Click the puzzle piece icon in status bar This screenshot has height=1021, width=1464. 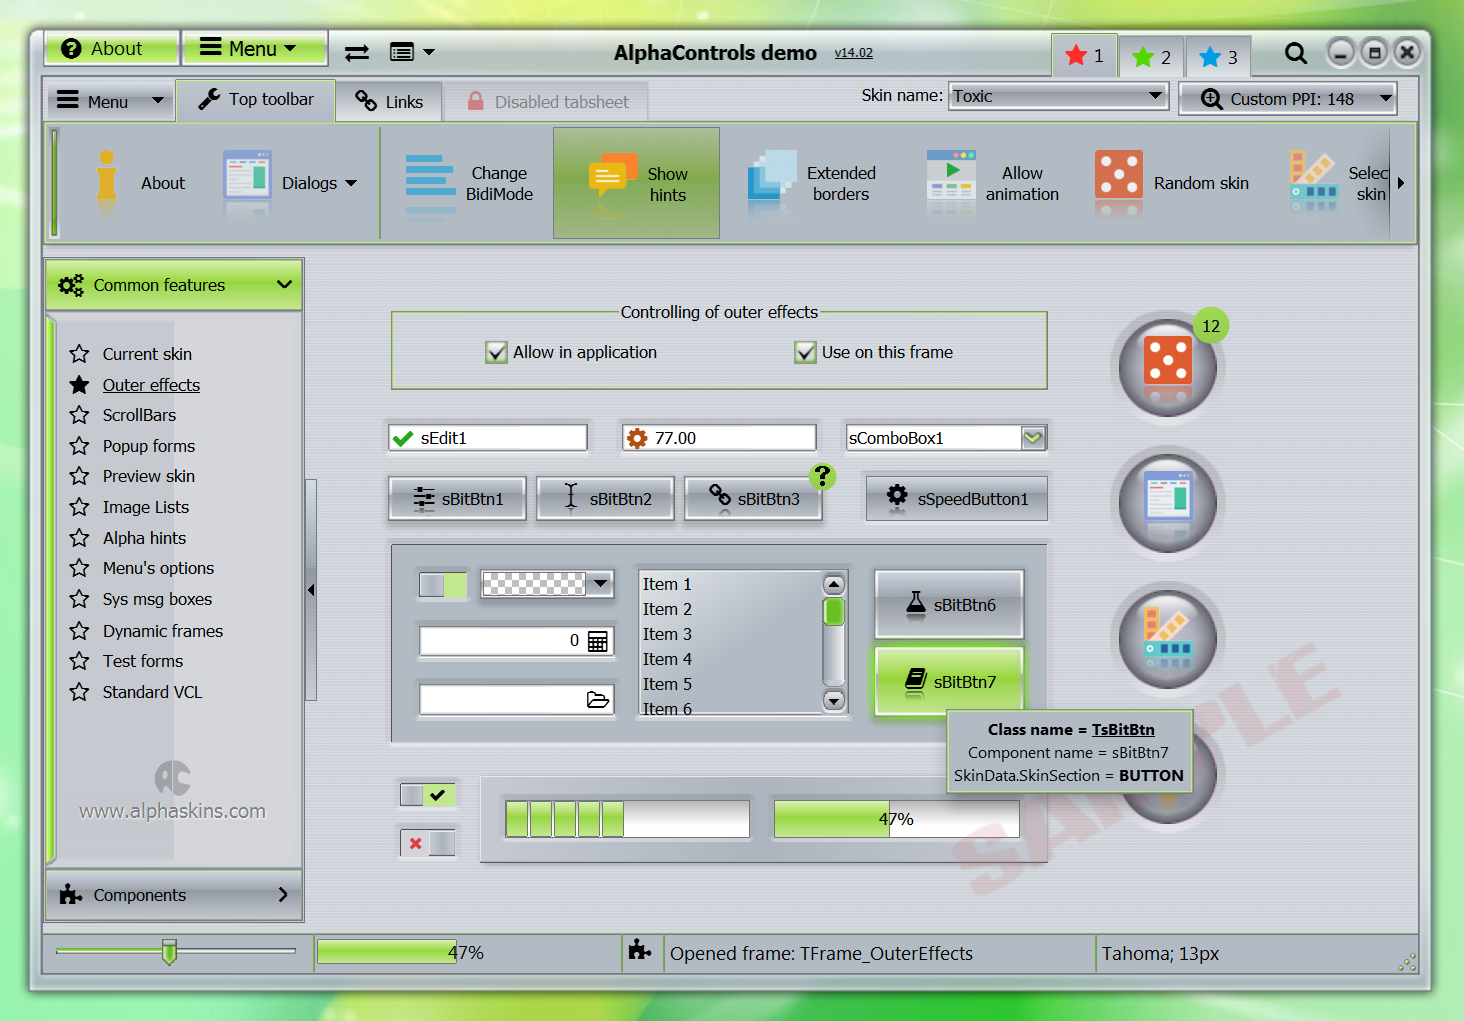tap(640, 951)
